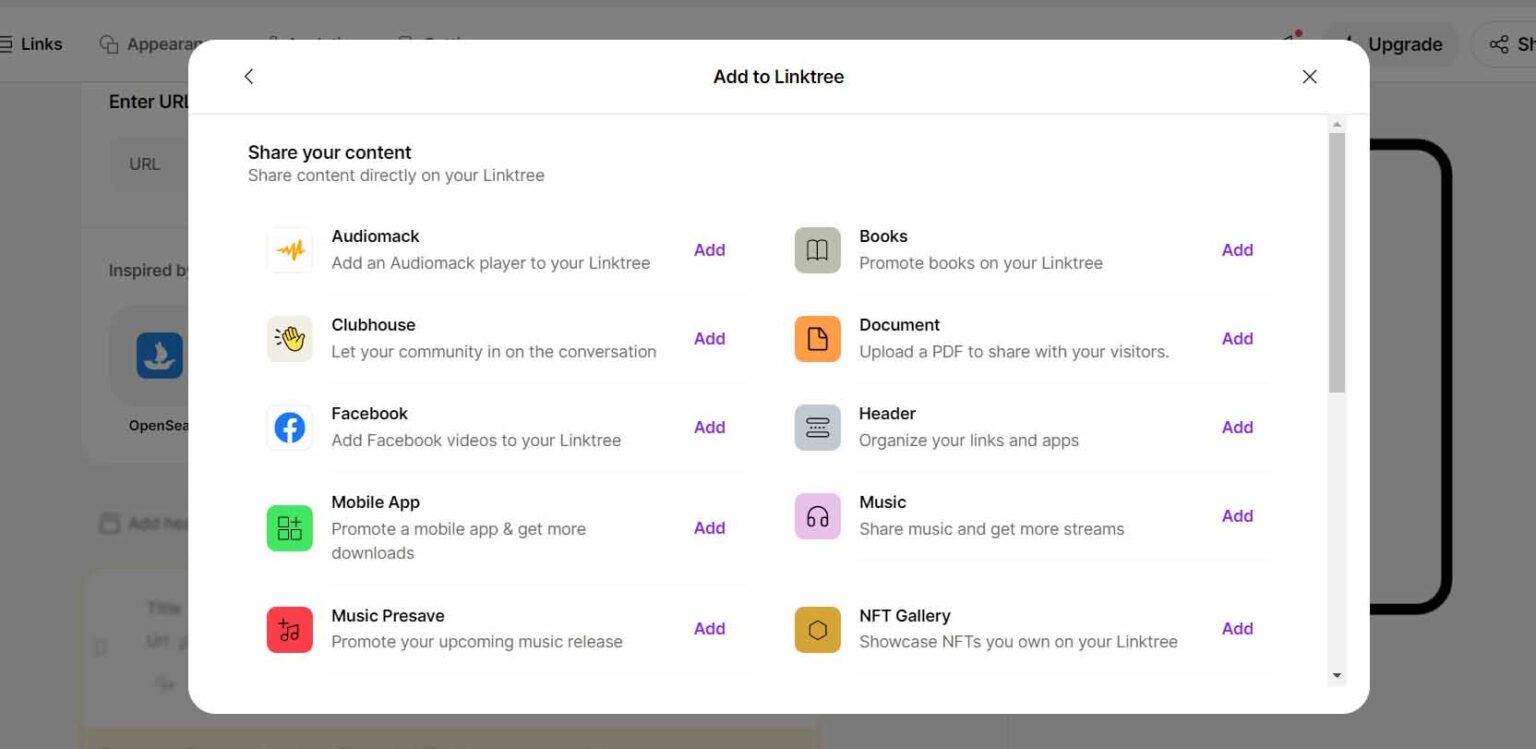Click the dialog scrollbar thumb
1536x749 pixels.
pos(1337,262)
